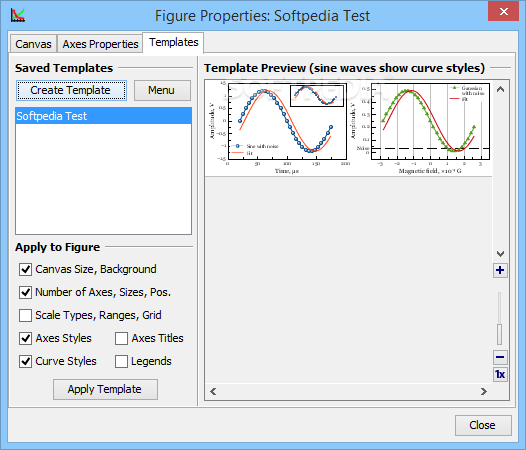
Task: Uncheck Canvas Size, Background checkbox
Action: point(25,269)
